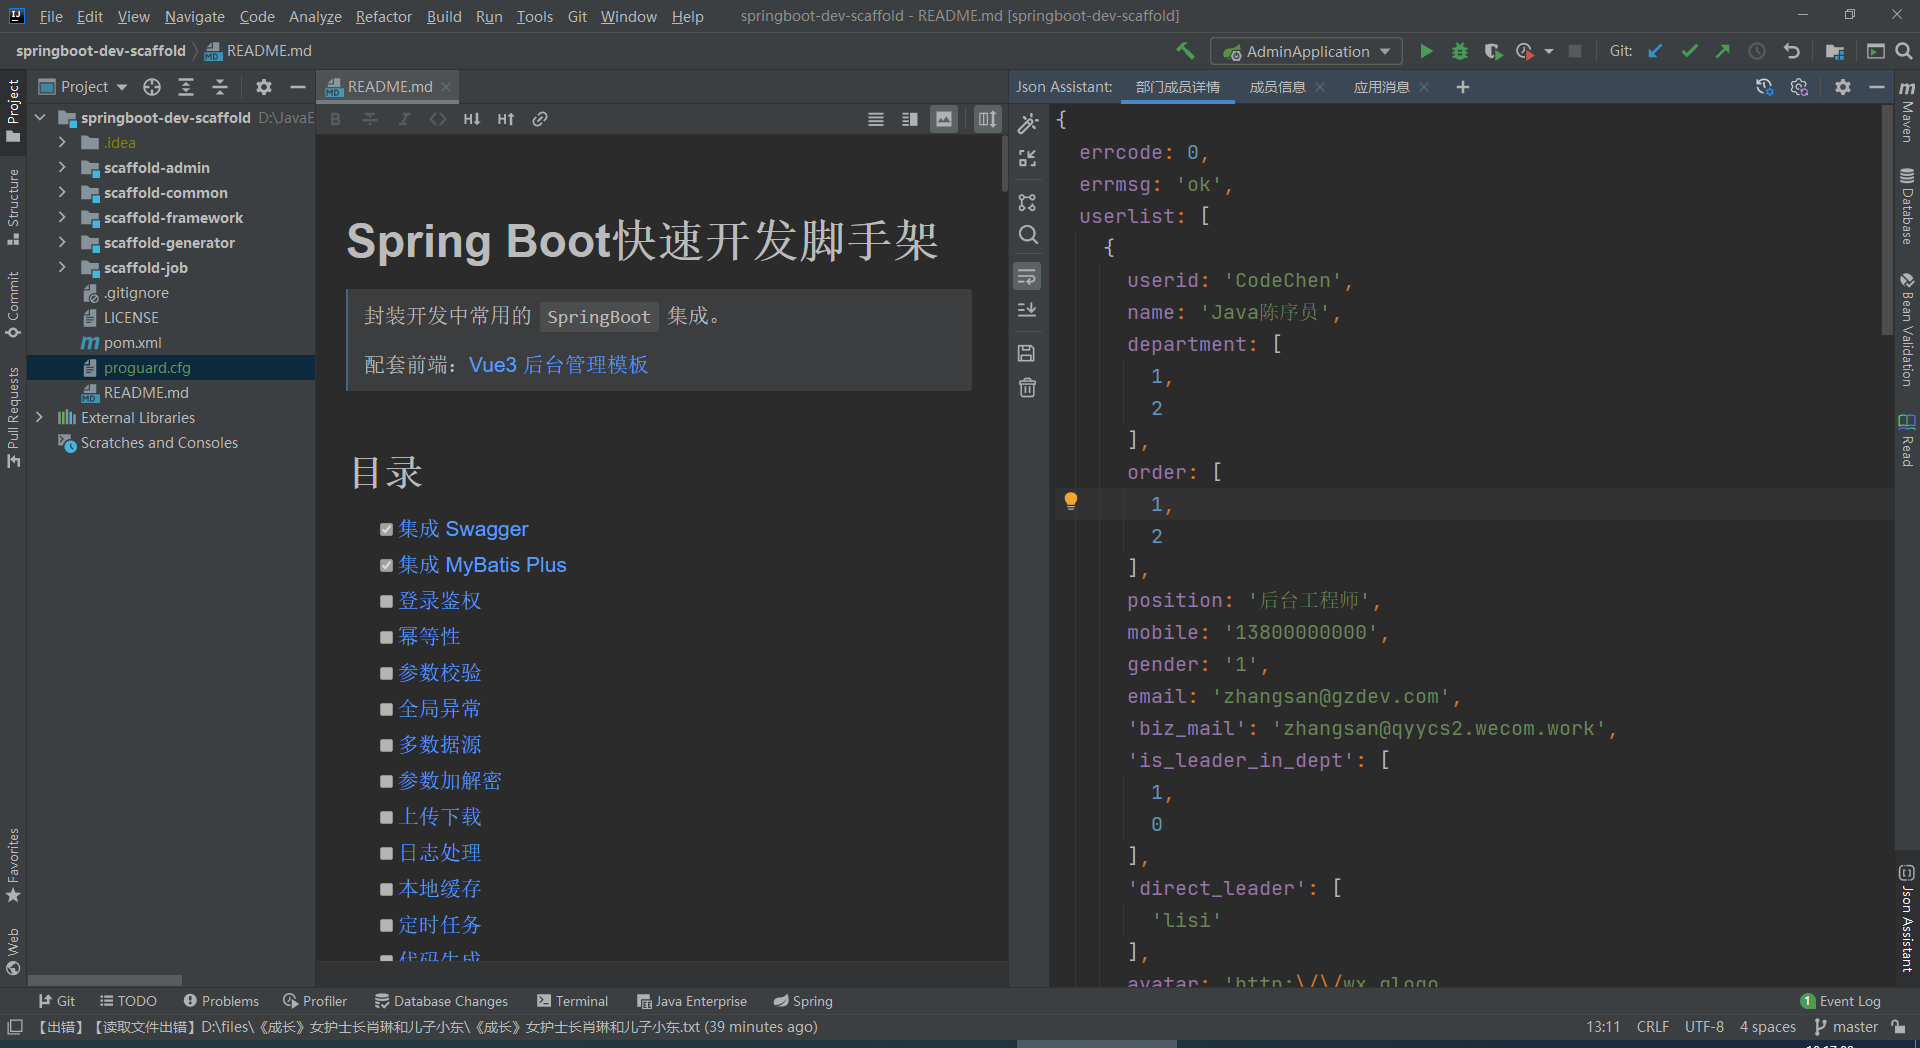Click the search magnifier in Json Assistant sidebar
The image size is (1920, 1048).
click(x=1027, y=235)
